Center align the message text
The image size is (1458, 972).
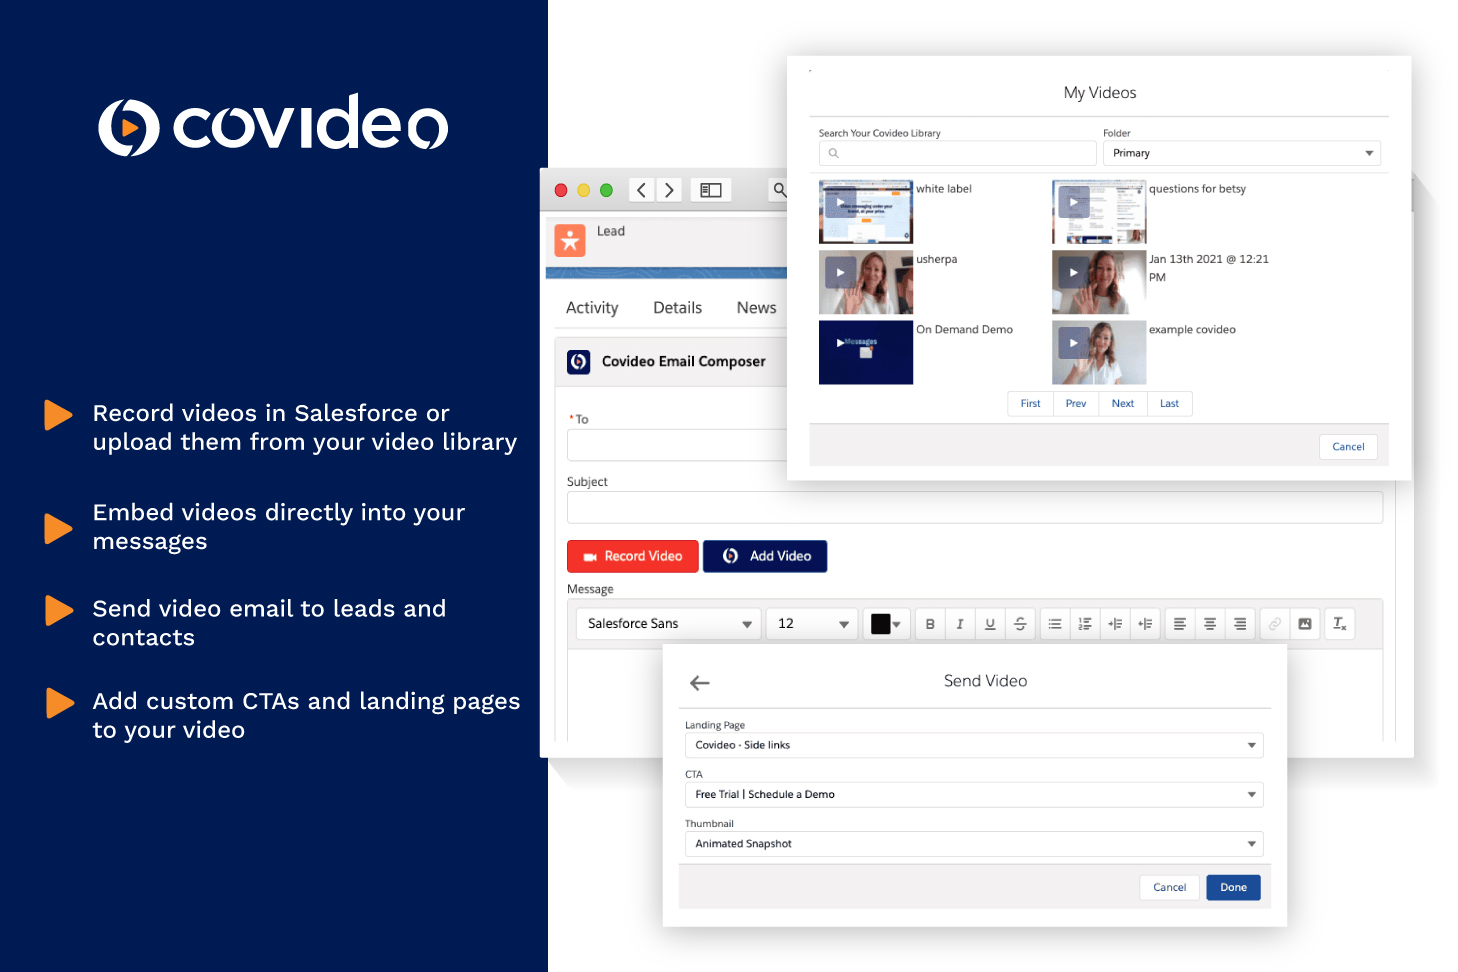(1210, 624)
